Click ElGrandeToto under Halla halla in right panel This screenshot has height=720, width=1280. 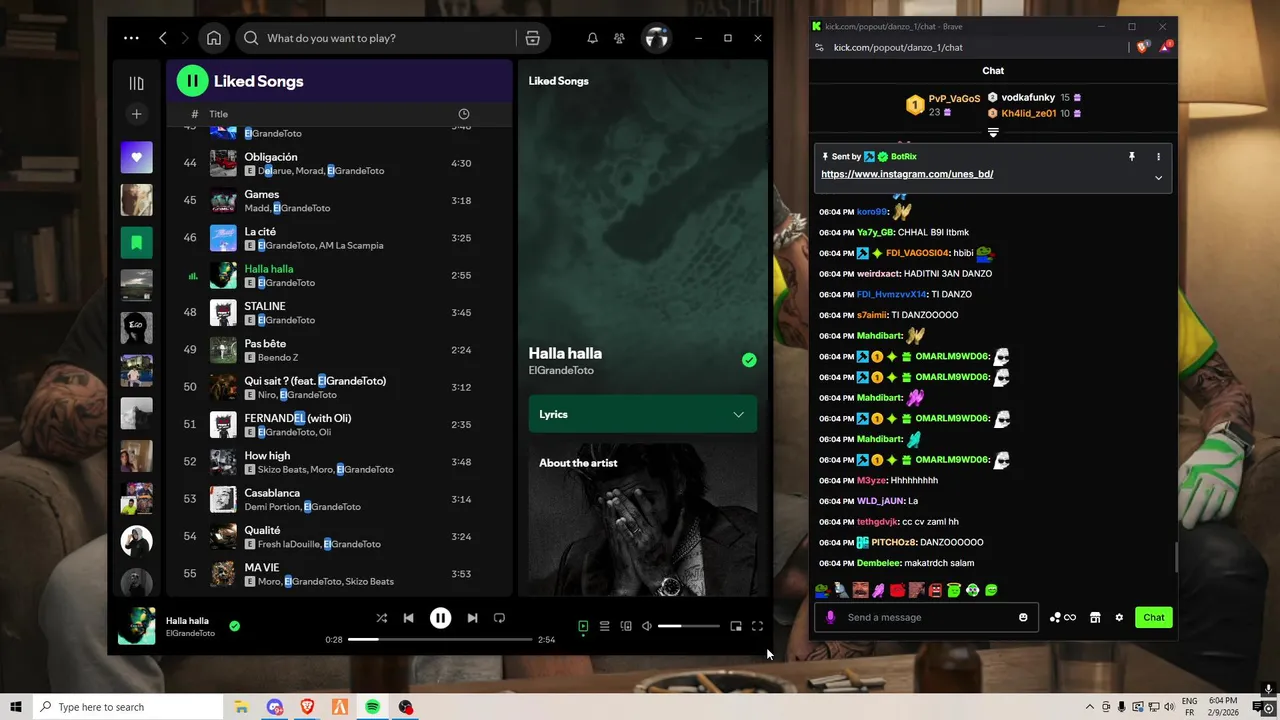point(561,370)
